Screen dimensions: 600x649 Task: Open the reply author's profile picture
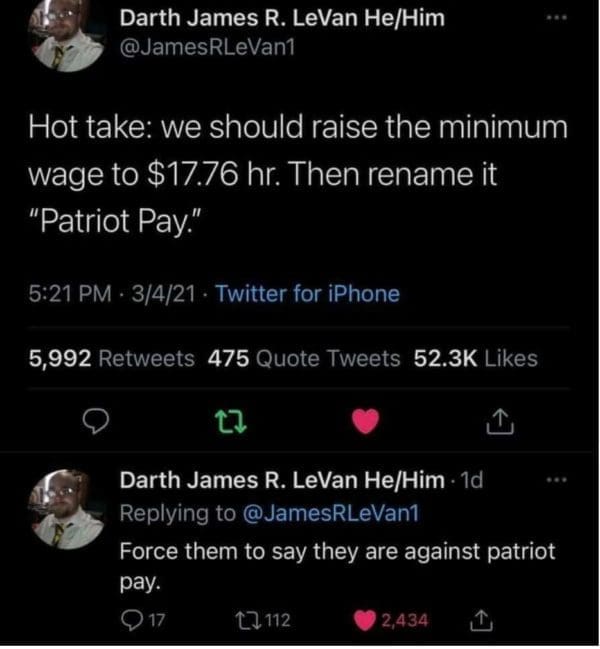coord(67,509)
